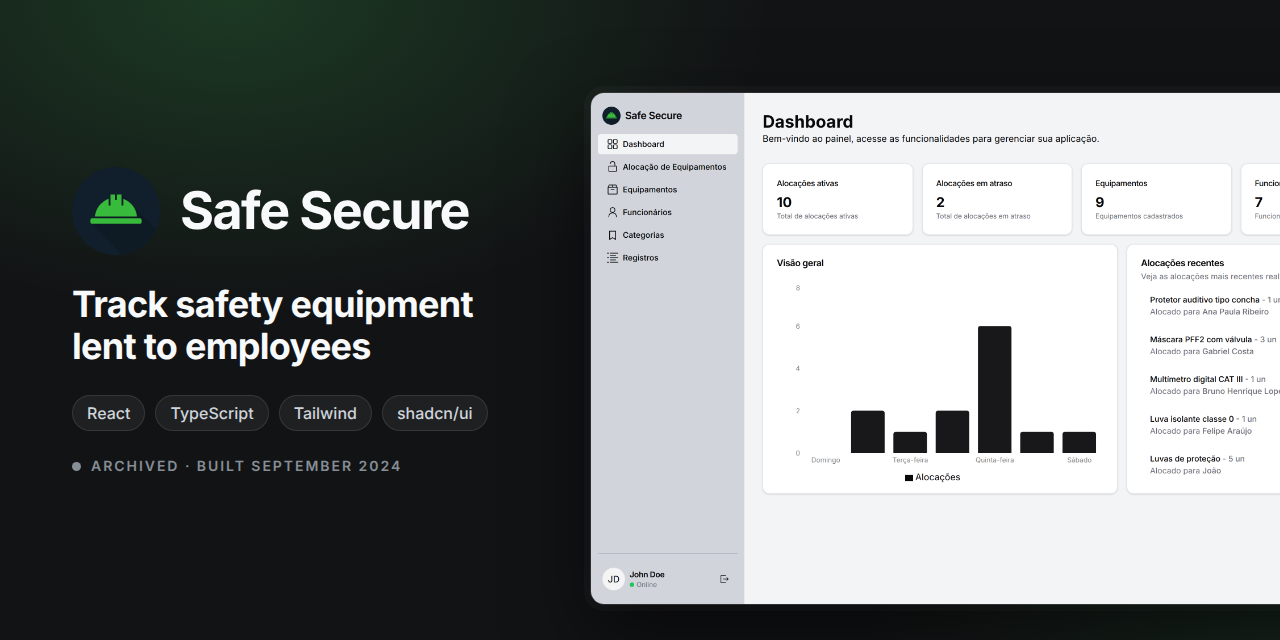
Task: Click the Alocações em atraso card
Action: pyautogui.click(x=997, y=199)
